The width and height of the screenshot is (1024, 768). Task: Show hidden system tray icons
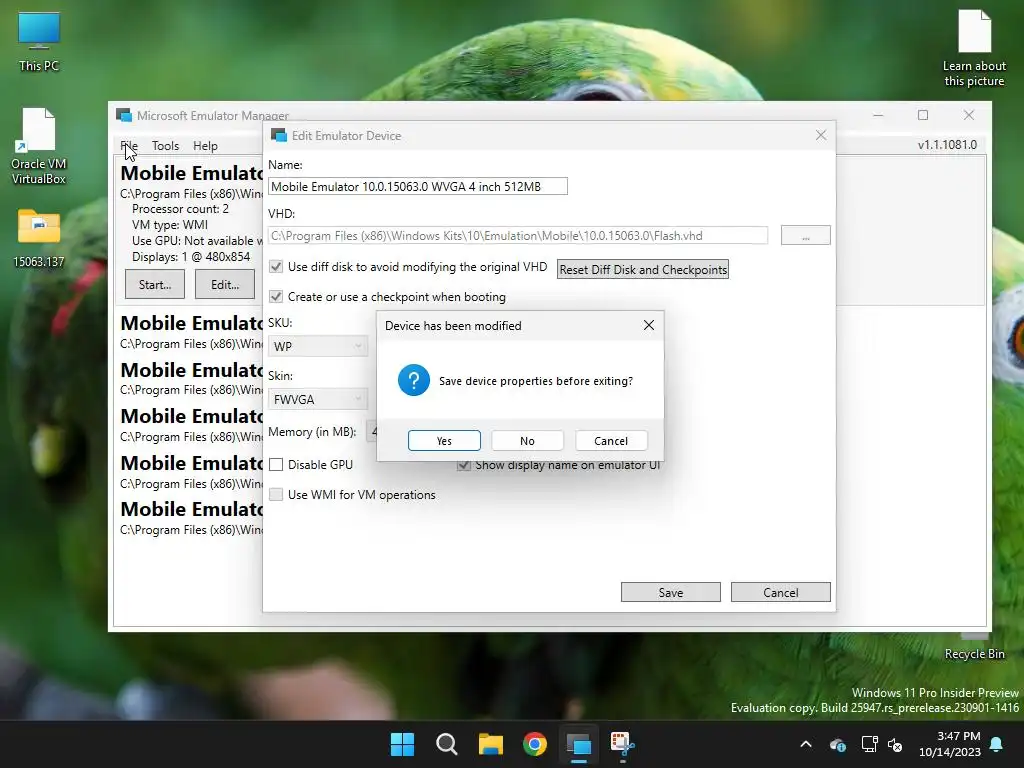[806, 744]
